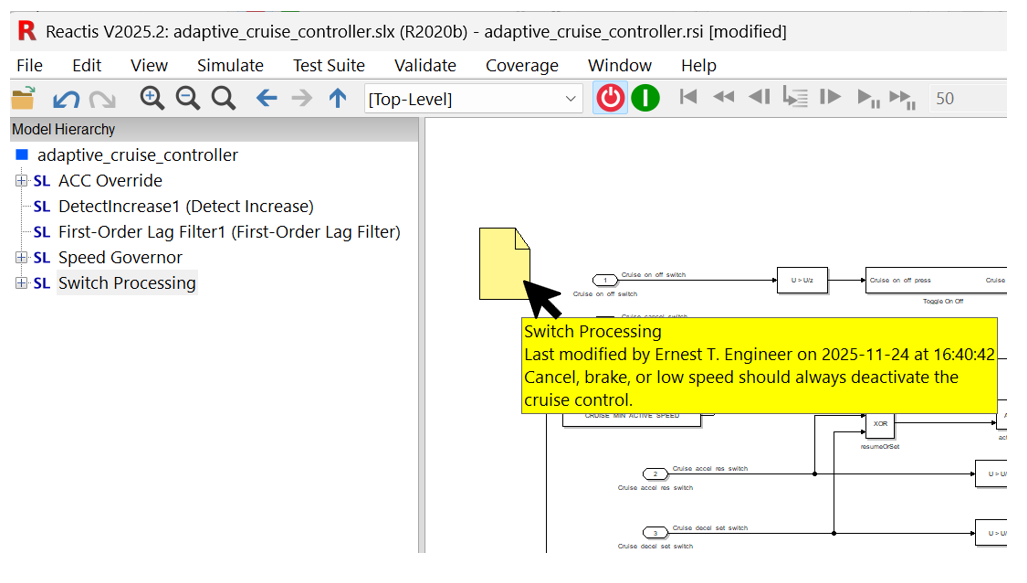Image resolution: width=1027 pixels, height=583 pixels.
Task: Select the adaptive_cruise_controller root node
Action: 137,155
